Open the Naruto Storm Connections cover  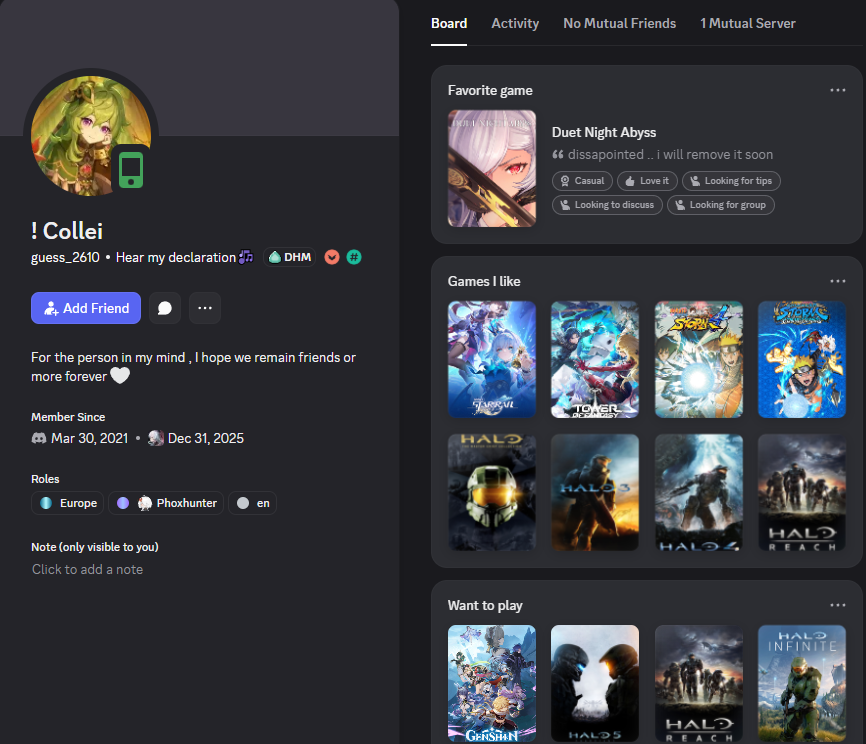pyautogui.click(x=802, y=360)
